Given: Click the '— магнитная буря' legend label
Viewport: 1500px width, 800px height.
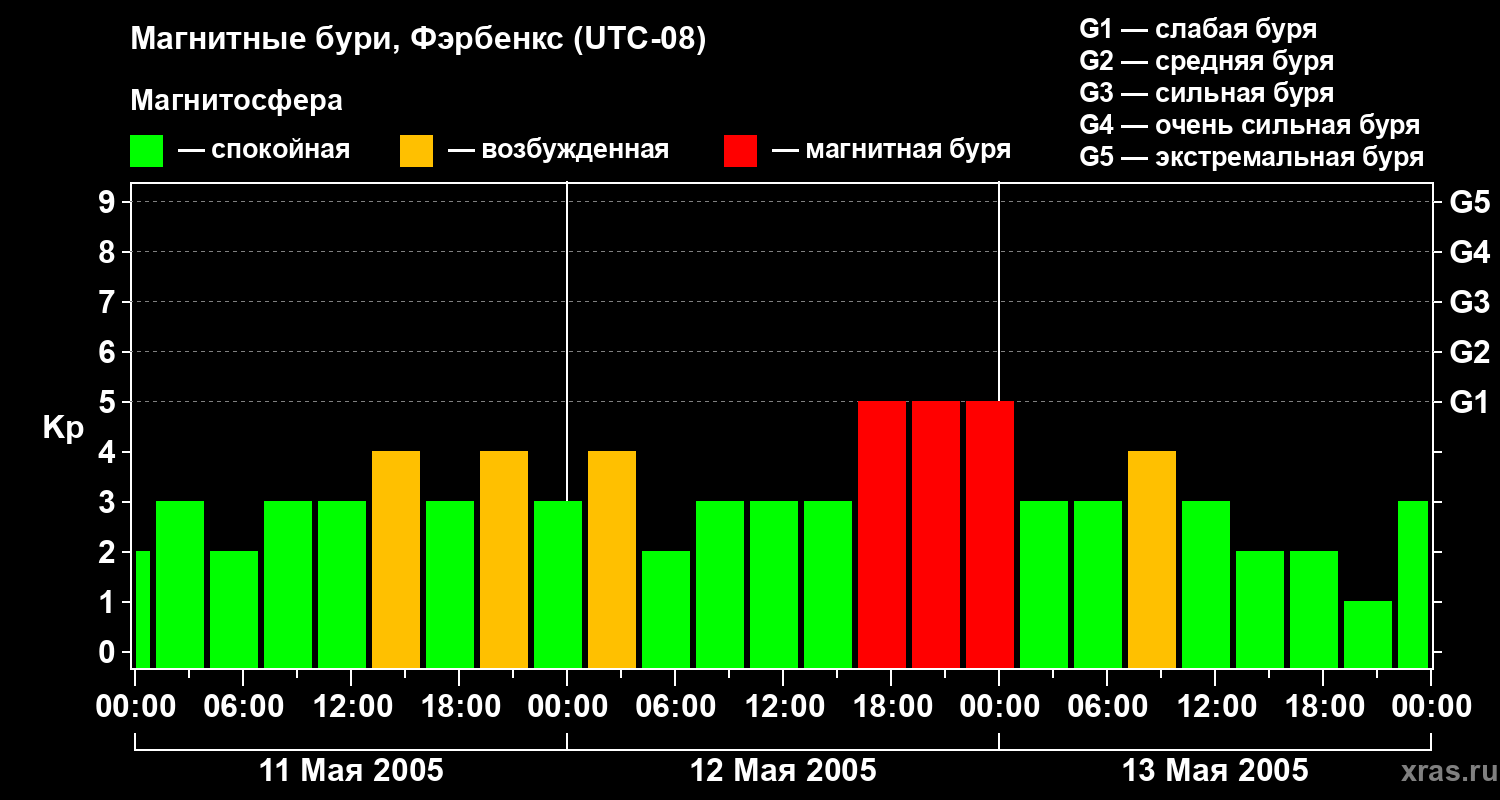Looking at the screenshot, I should click(x=891, y=151).
